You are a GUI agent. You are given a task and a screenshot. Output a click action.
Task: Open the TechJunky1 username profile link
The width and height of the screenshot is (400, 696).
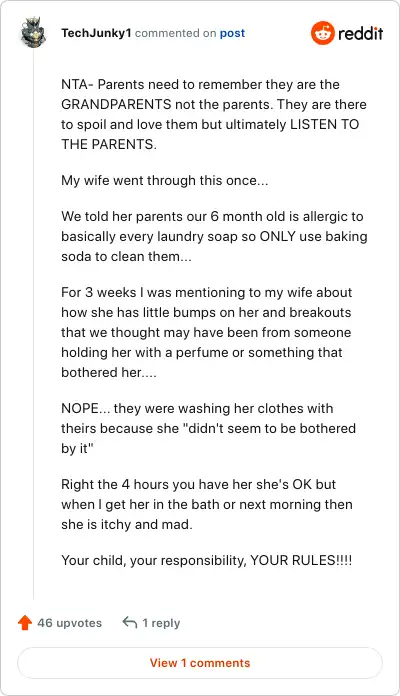tap(96, 33)
